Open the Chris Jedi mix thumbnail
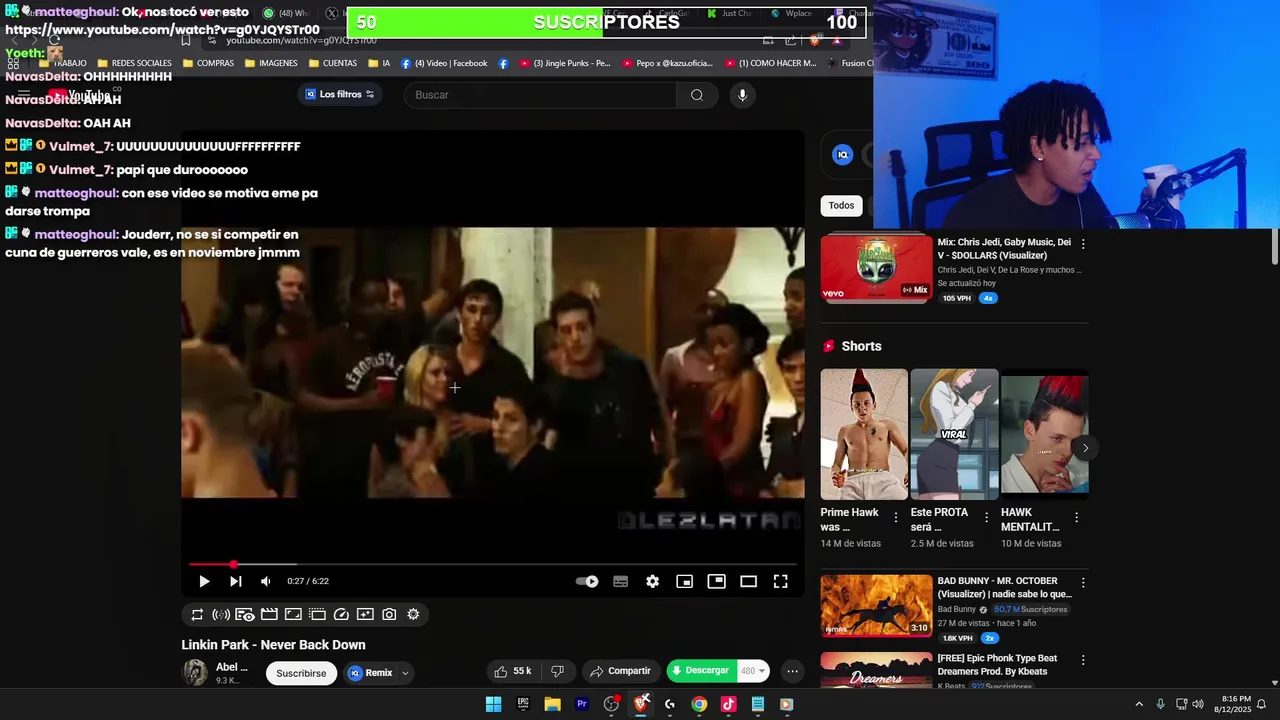Image resolution: width=1280 pixels, height=720 pixels. 876,268
